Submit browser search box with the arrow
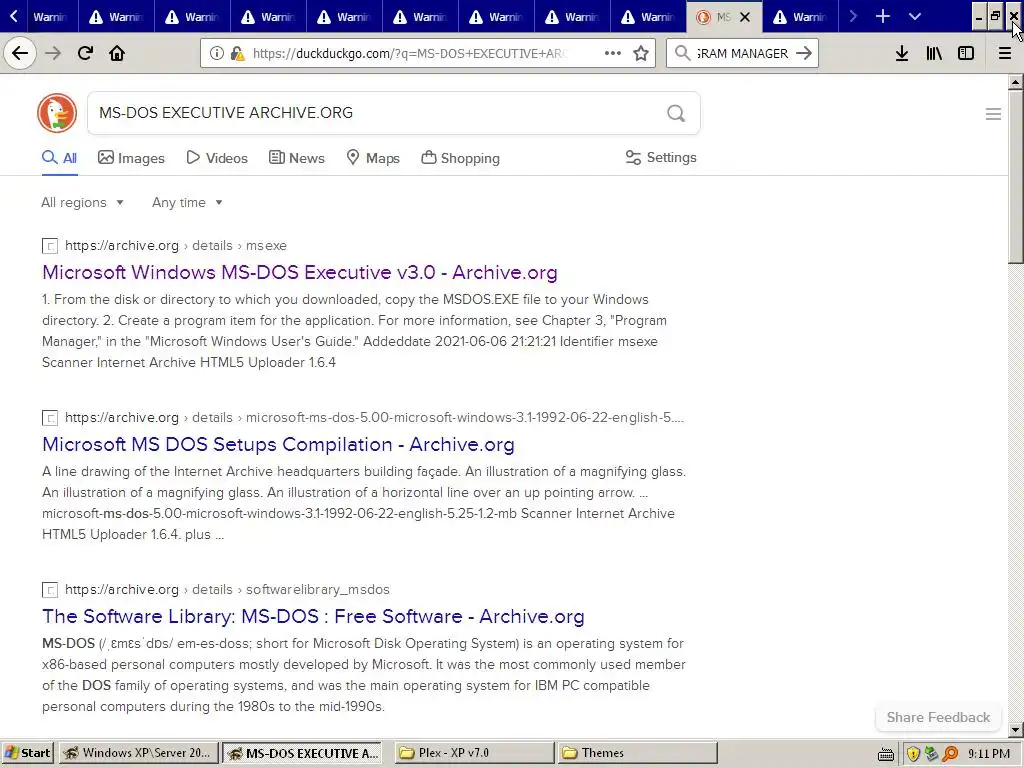The width and height of the screenshot is (1024, 768). coord(804,53)
